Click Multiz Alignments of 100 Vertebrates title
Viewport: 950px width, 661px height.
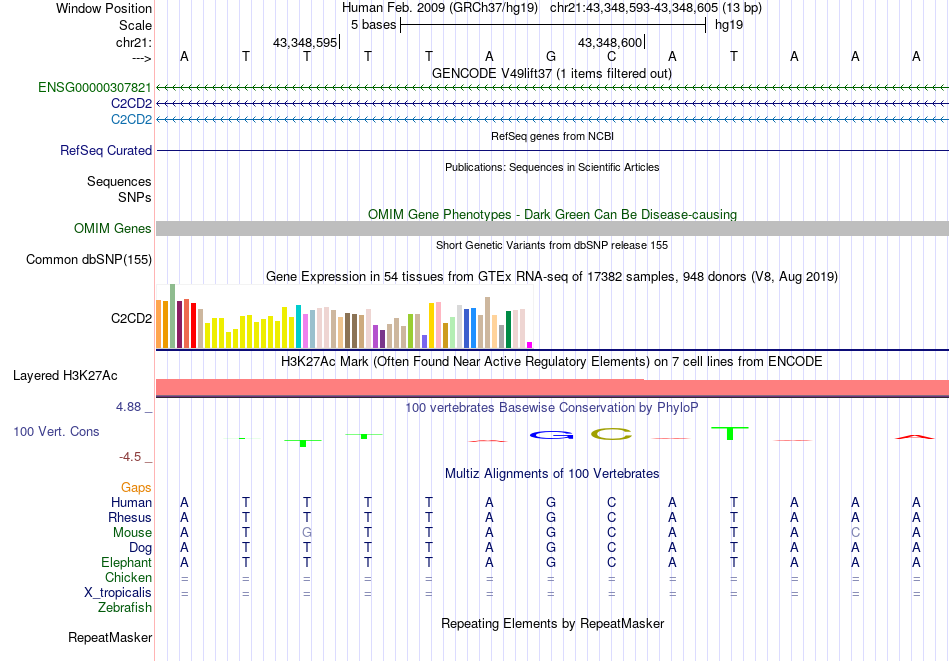coord(552,474)
